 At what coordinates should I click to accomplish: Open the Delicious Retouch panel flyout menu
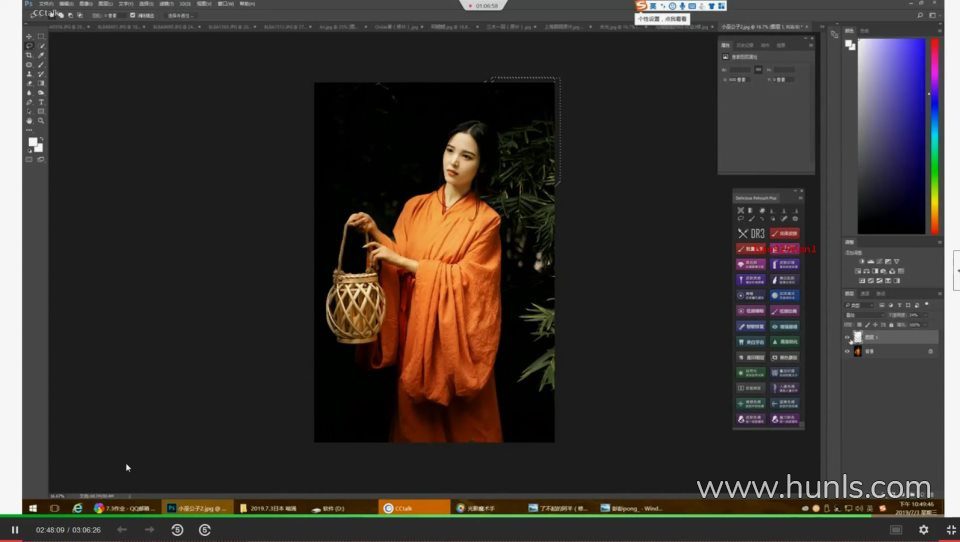click(x=799, y=198)
